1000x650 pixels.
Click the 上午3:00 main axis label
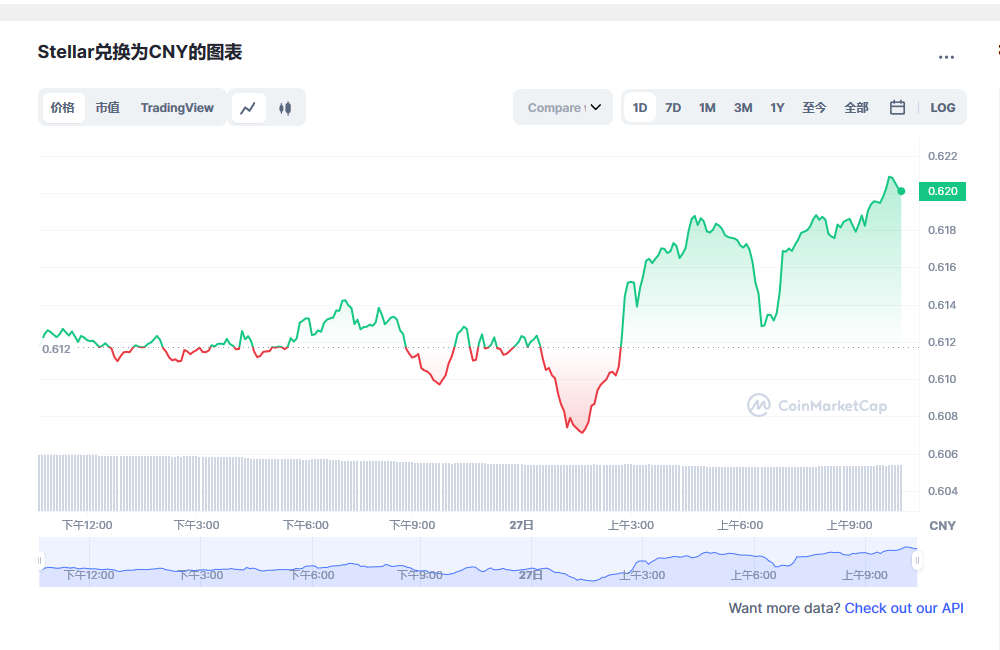[x=631, y=526]
